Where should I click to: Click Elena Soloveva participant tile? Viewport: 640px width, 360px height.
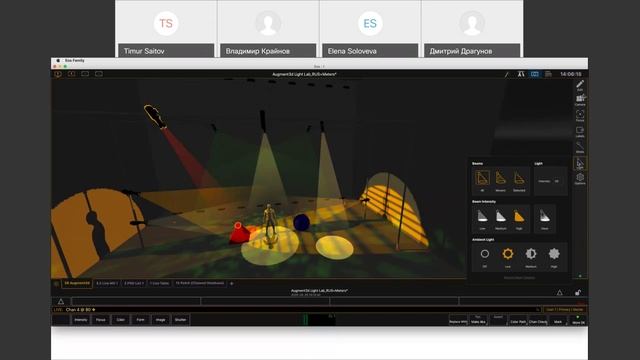coord(370,29)
